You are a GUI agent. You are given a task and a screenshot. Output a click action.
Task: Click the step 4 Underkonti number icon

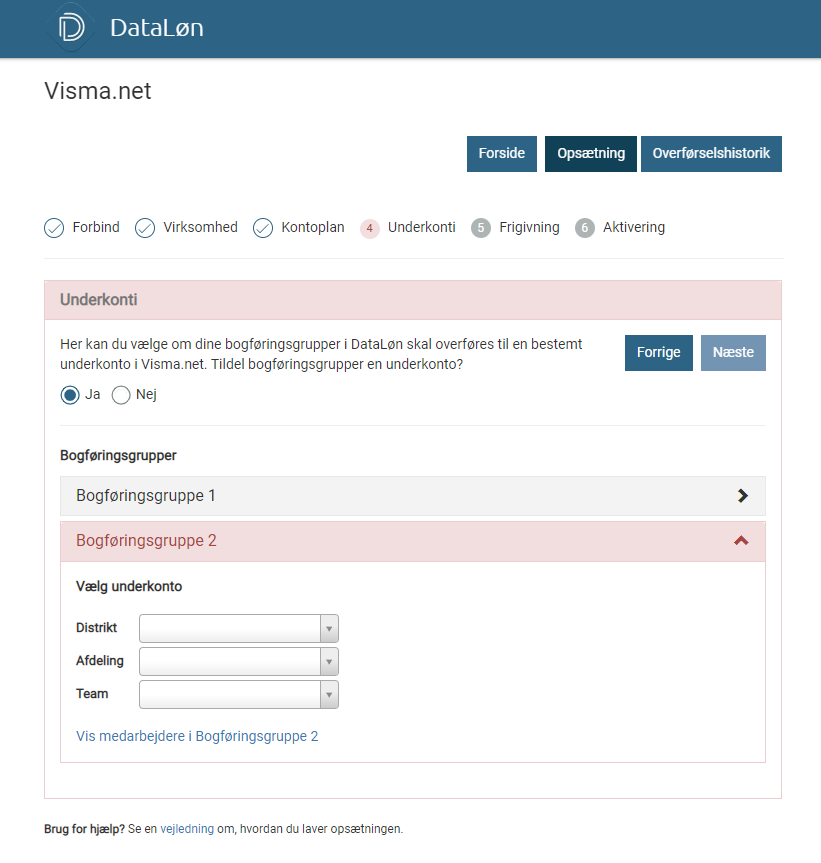pyautogui.click(x=370, y=228)
